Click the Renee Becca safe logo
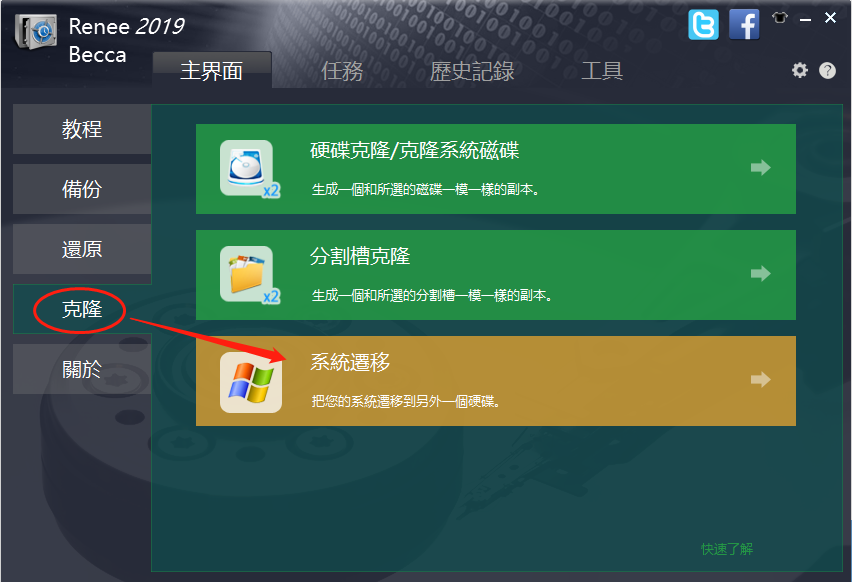The width and height of the screenshot is (852, 582). 36,32
